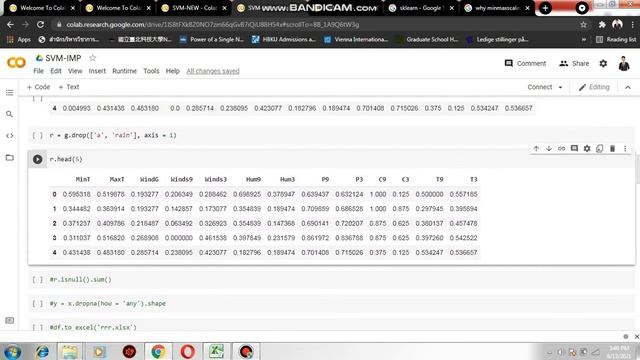Copy link to cell icon
This screenshot has height=360, width=640.
pos(561,149)
